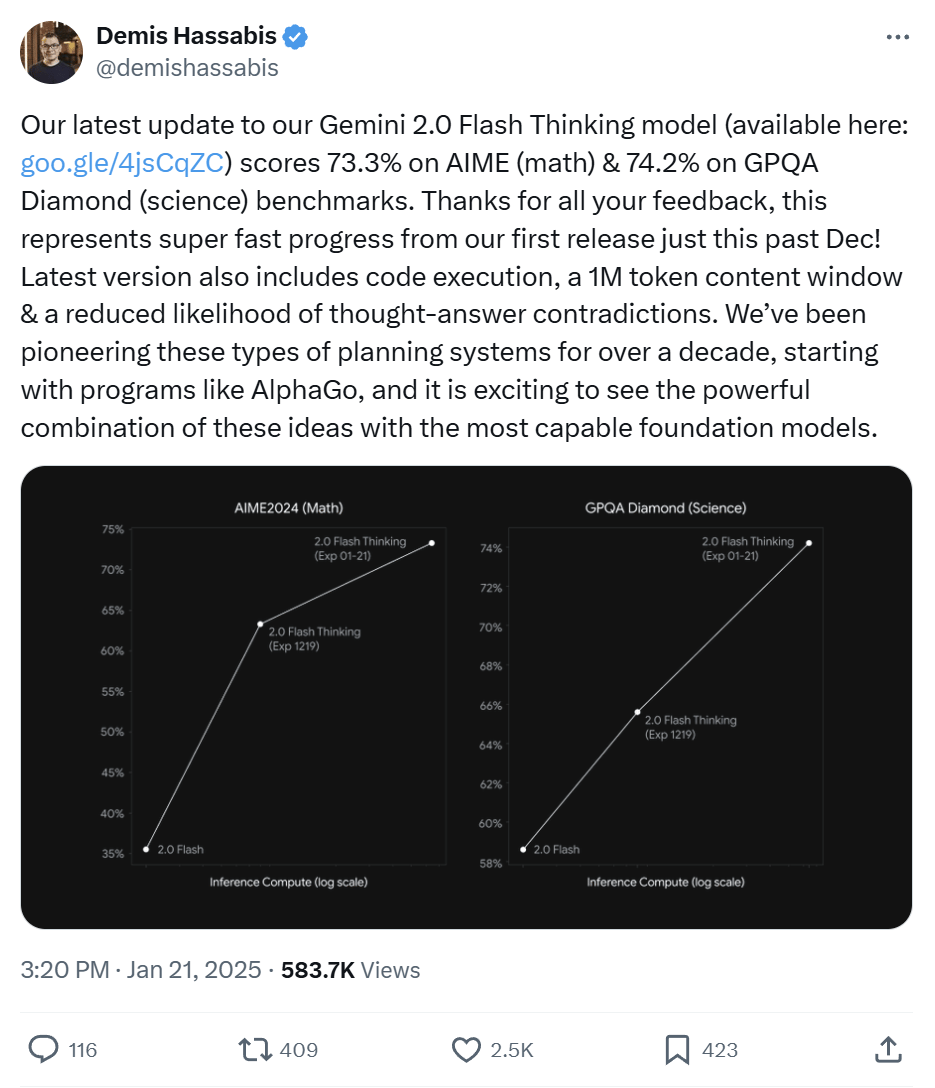
Task: Click the Demis Hassabis display name
Action: 186,35
